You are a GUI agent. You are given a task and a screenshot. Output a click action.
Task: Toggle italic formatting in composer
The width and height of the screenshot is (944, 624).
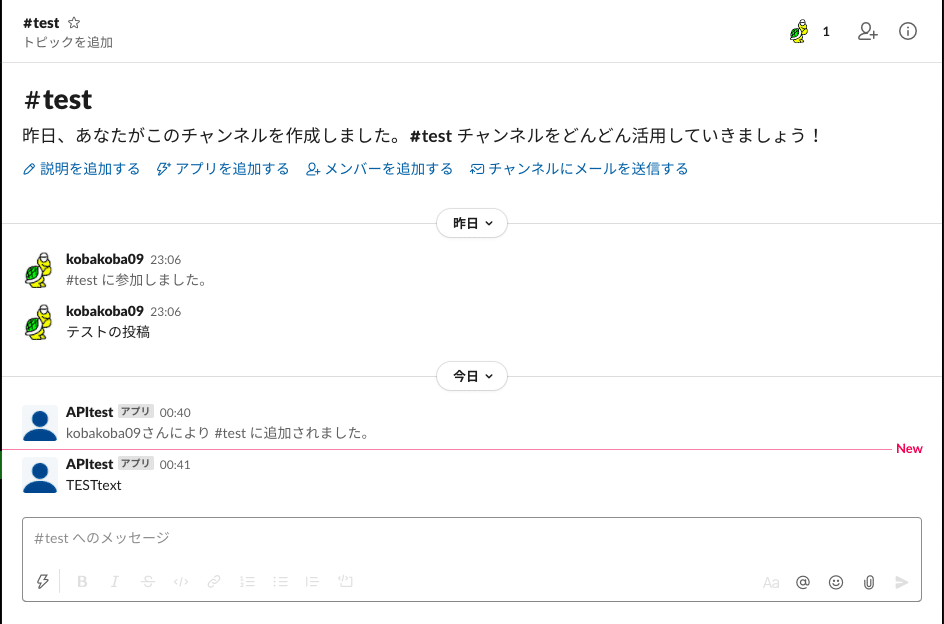(x=115, y=582)
